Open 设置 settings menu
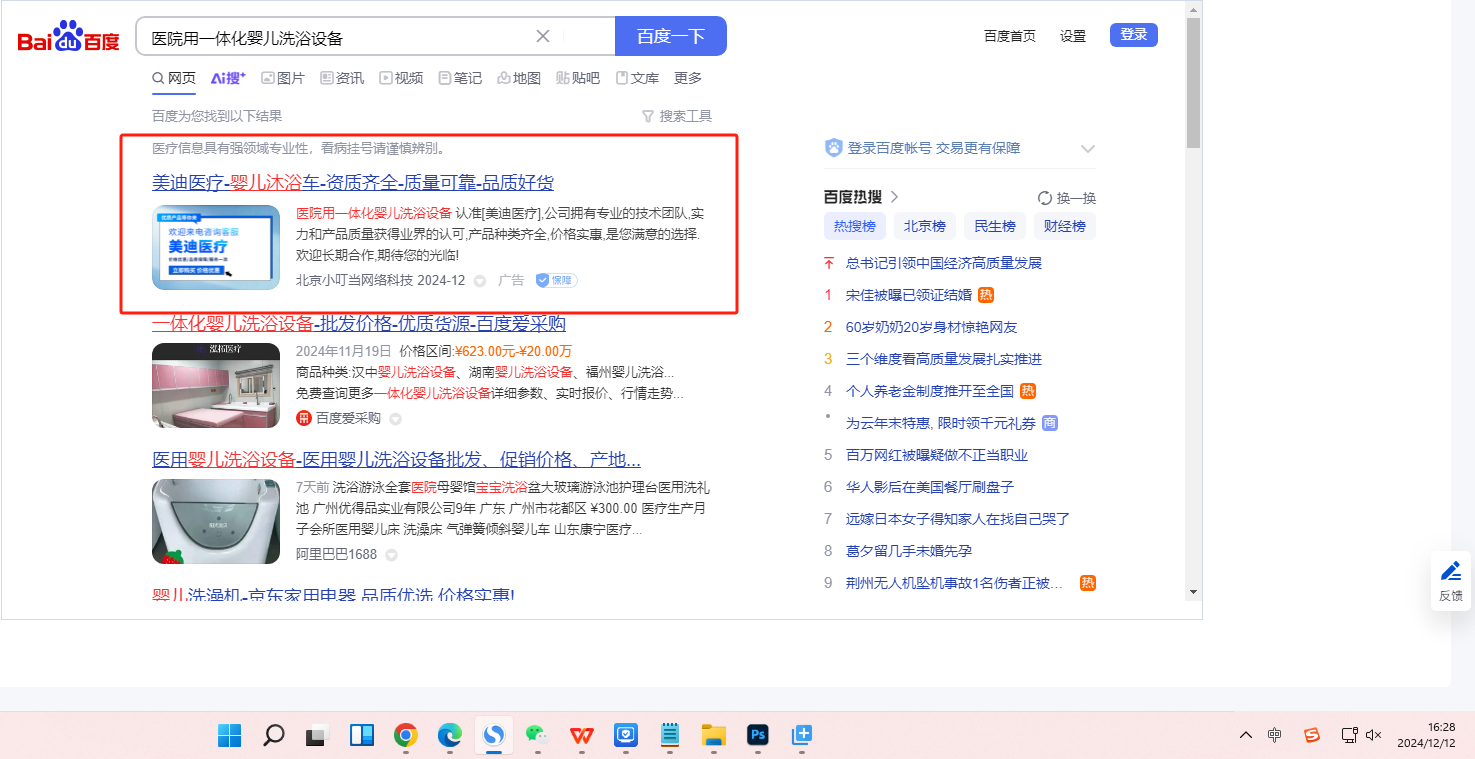Viewport: 1475px width, 759px height. pyautogui.click(x=1072, y=36)
